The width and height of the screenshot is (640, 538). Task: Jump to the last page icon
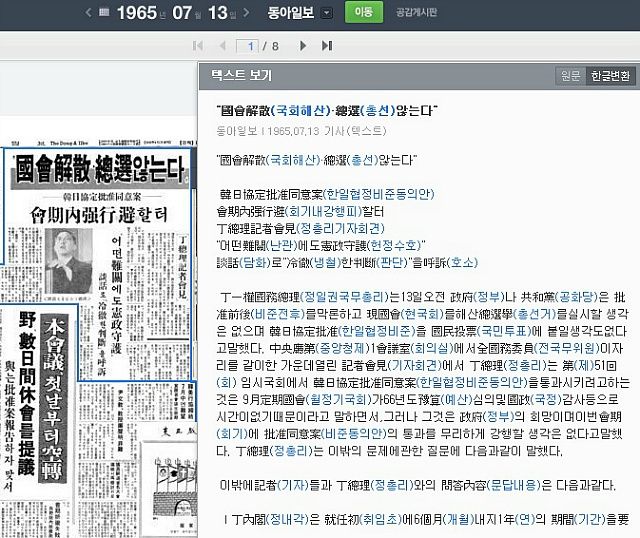[x=327, y=46]
